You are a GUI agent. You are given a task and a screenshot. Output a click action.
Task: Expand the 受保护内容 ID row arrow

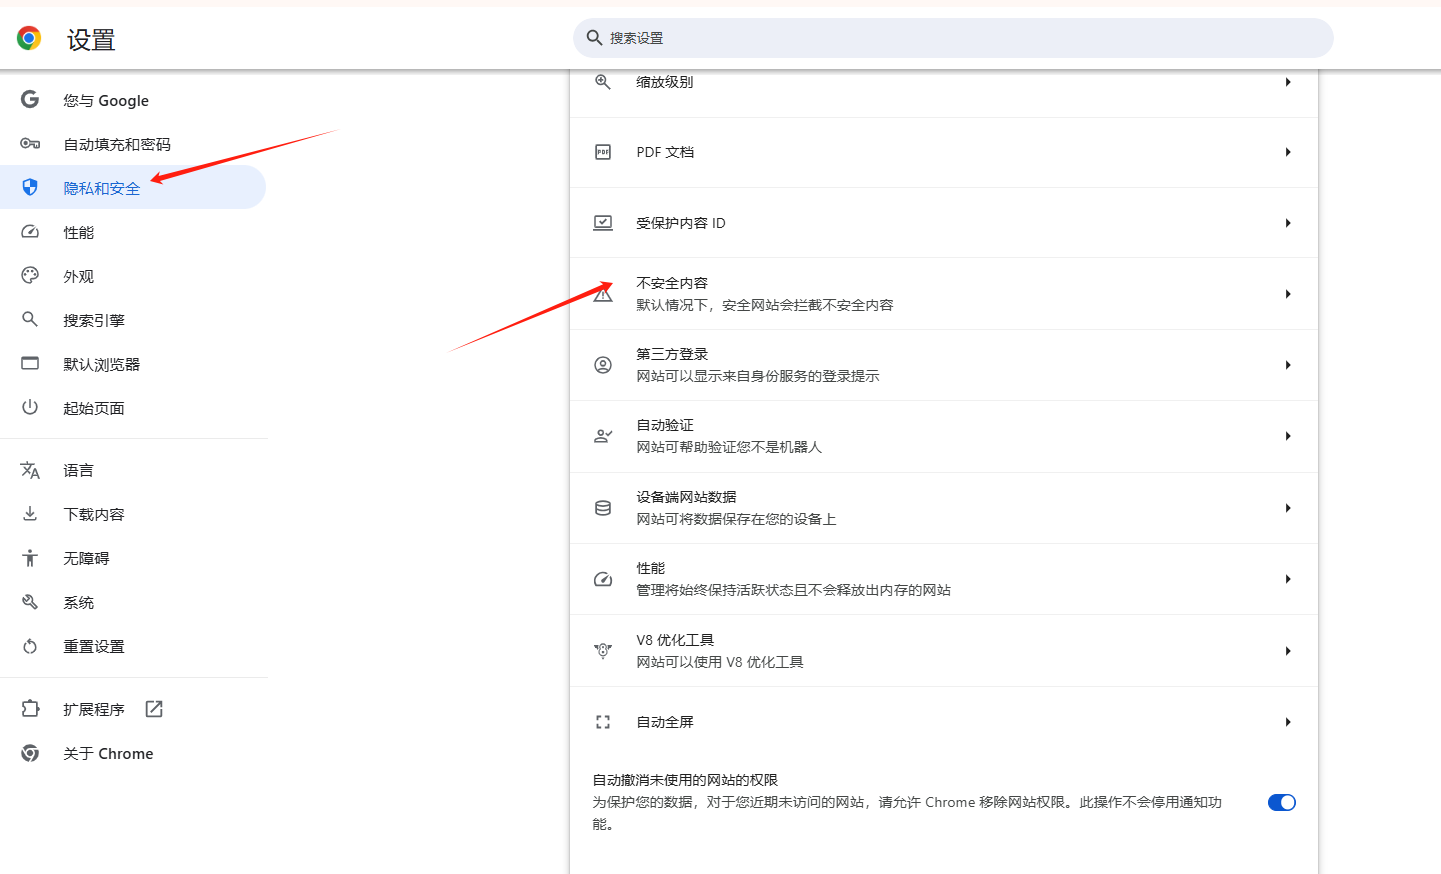1288,223
